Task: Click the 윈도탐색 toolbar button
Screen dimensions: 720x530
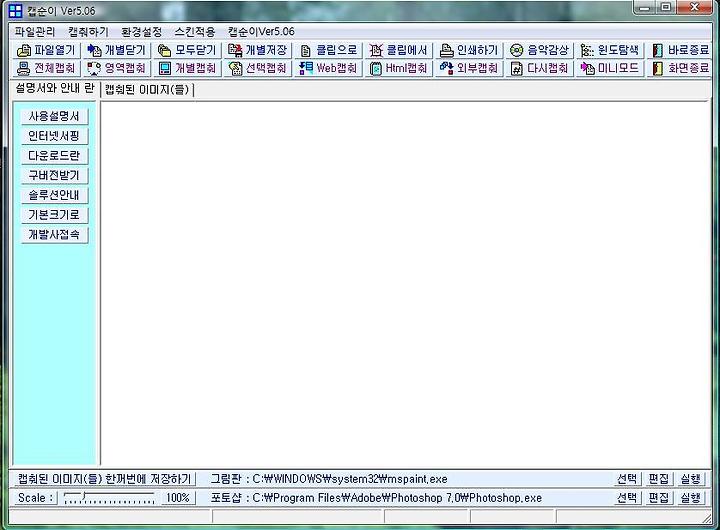Action: [610, 50]
